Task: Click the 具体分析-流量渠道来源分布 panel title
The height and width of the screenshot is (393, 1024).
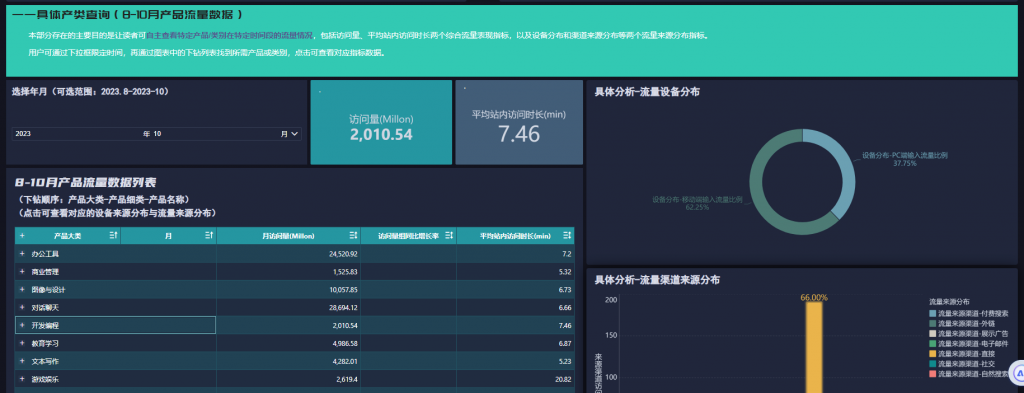Action: (x=657, y=279)
